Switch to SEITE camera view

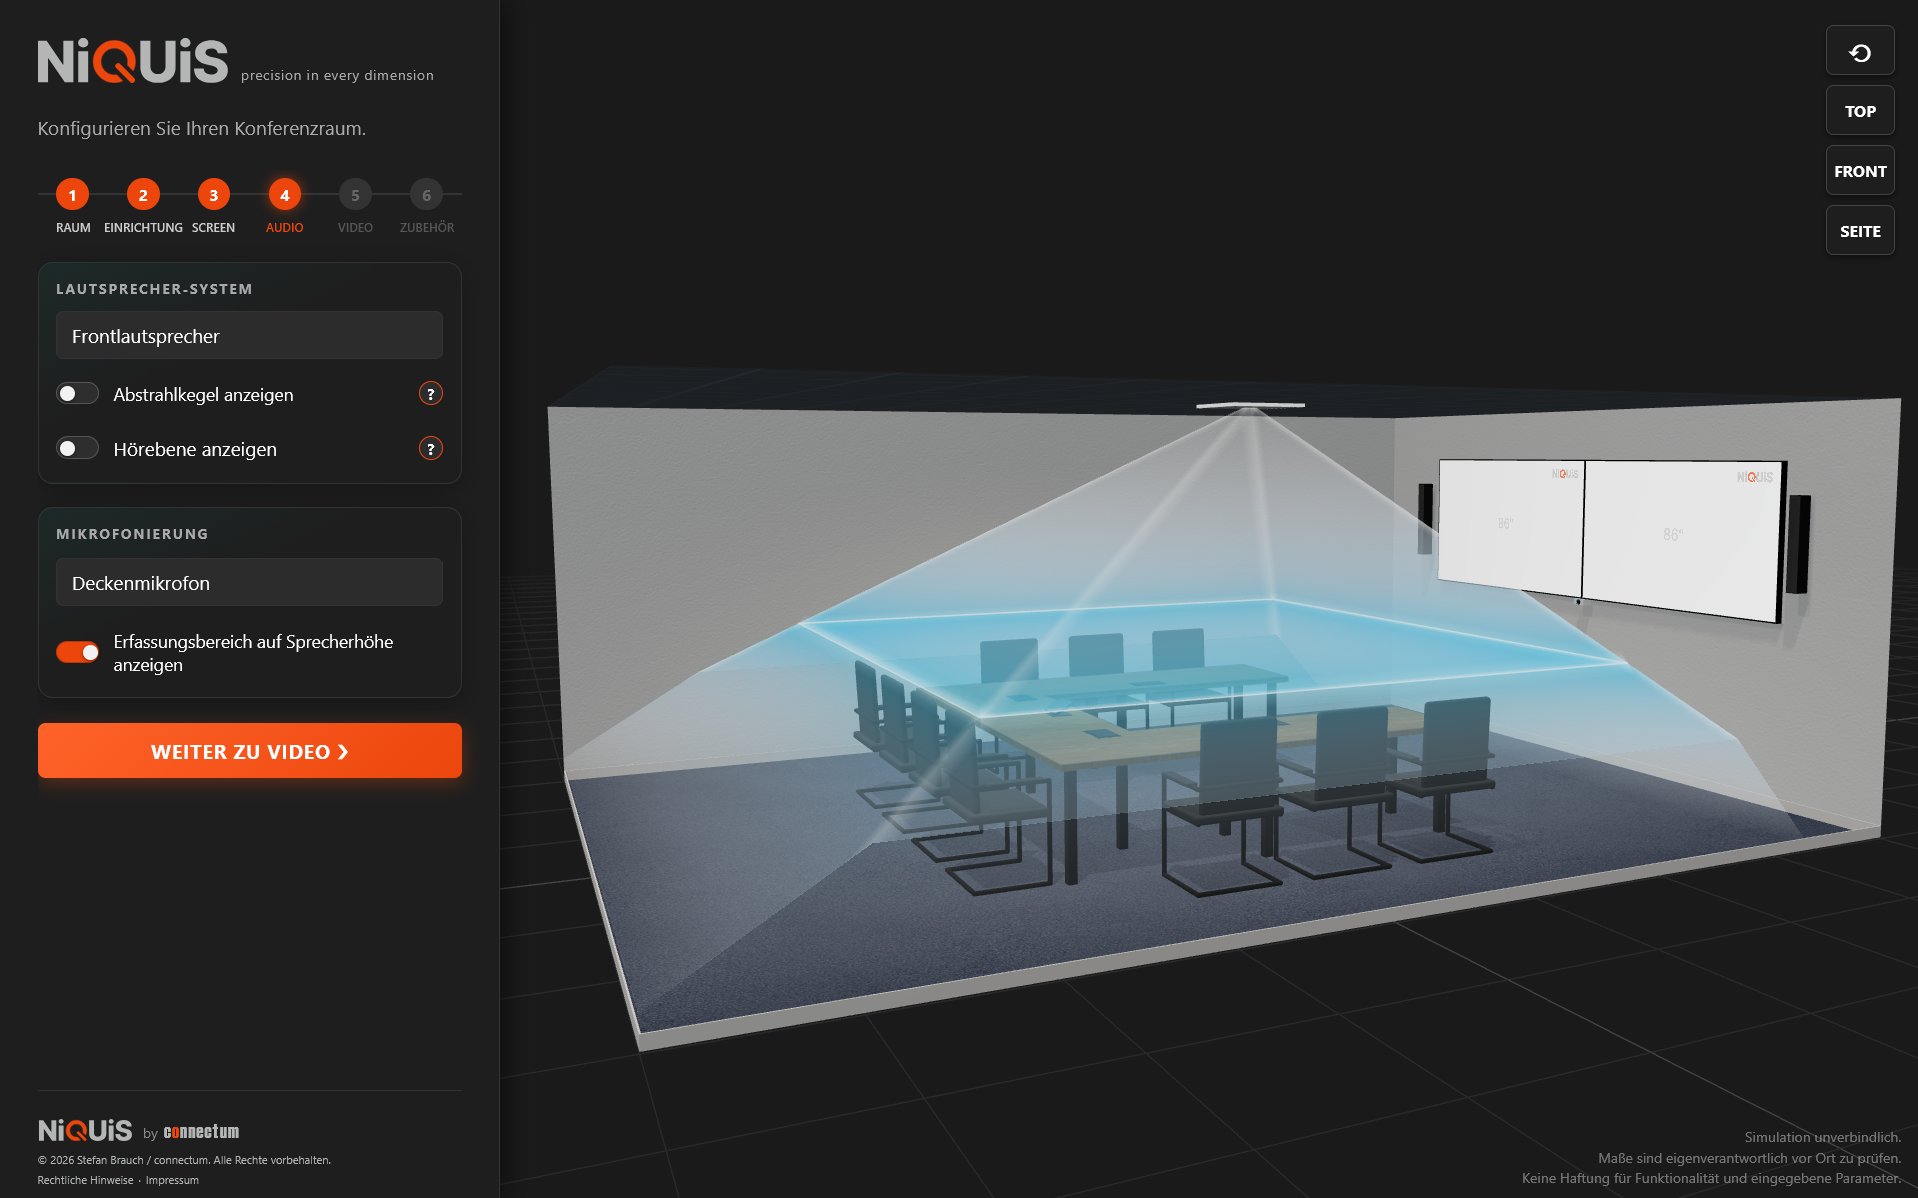click(1859, 231)
